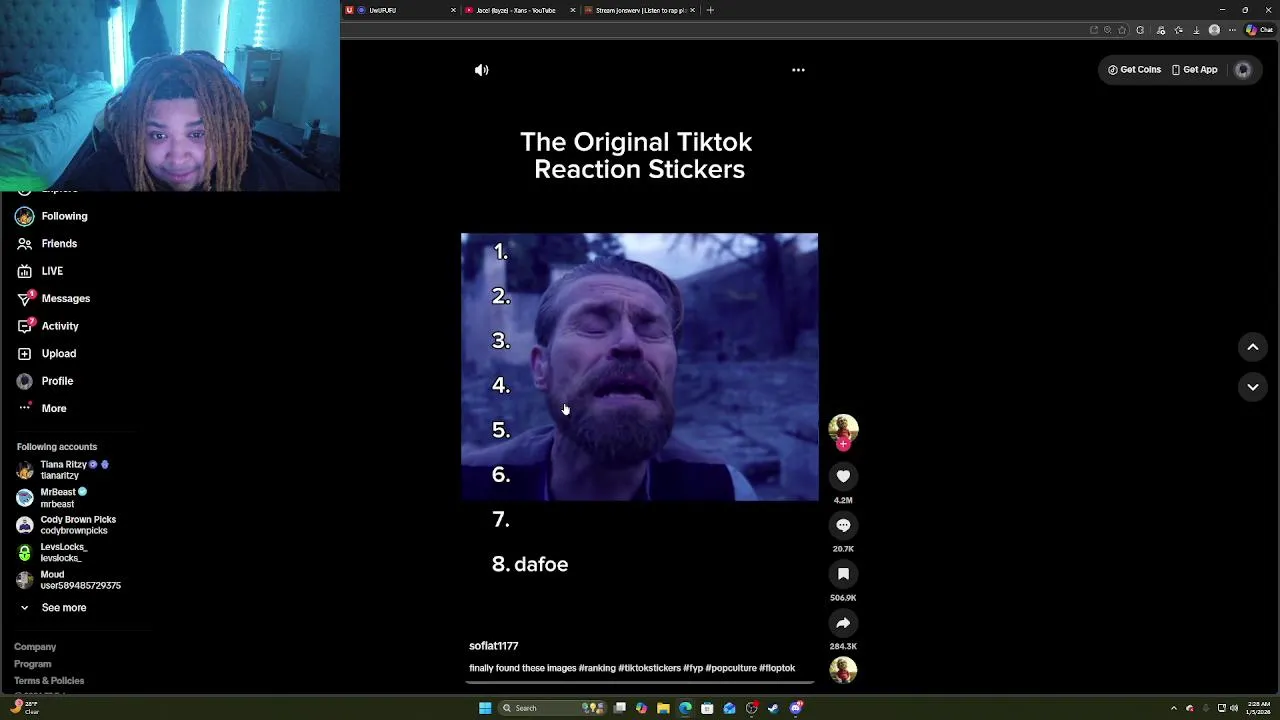1280x720 pixels.
Task: Mute the TikTok video sound
Action: click(x=482, y=70)
